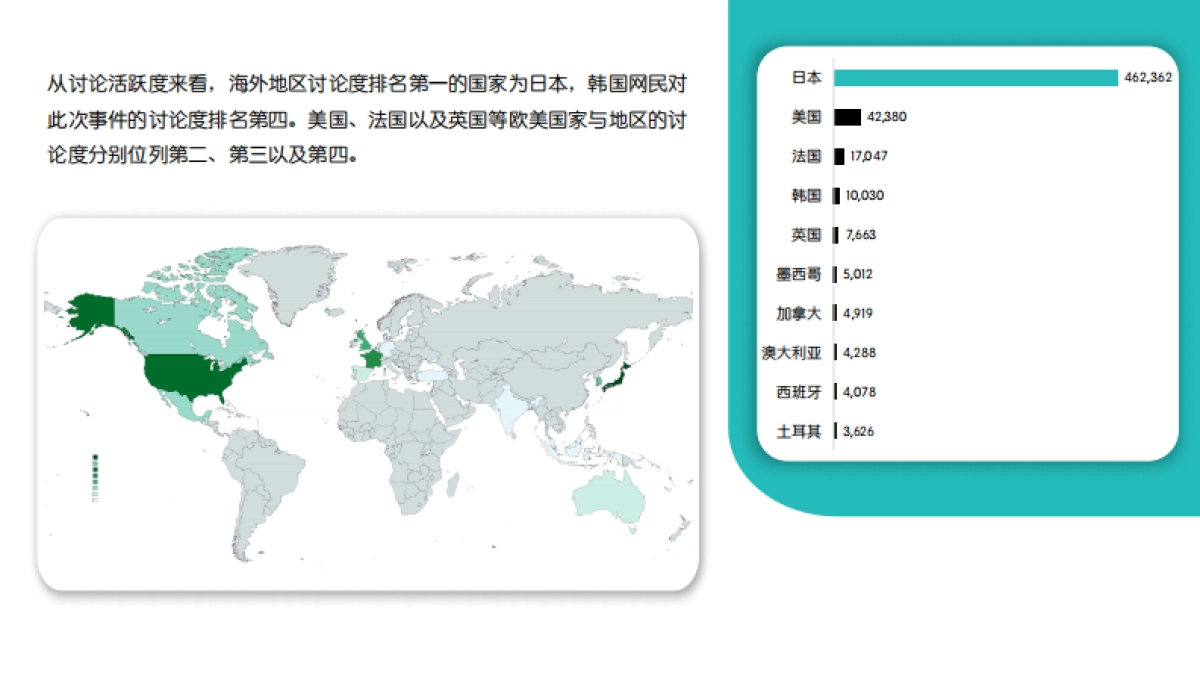Select the 土耳其 bar at the bottom

coord(838,431)
